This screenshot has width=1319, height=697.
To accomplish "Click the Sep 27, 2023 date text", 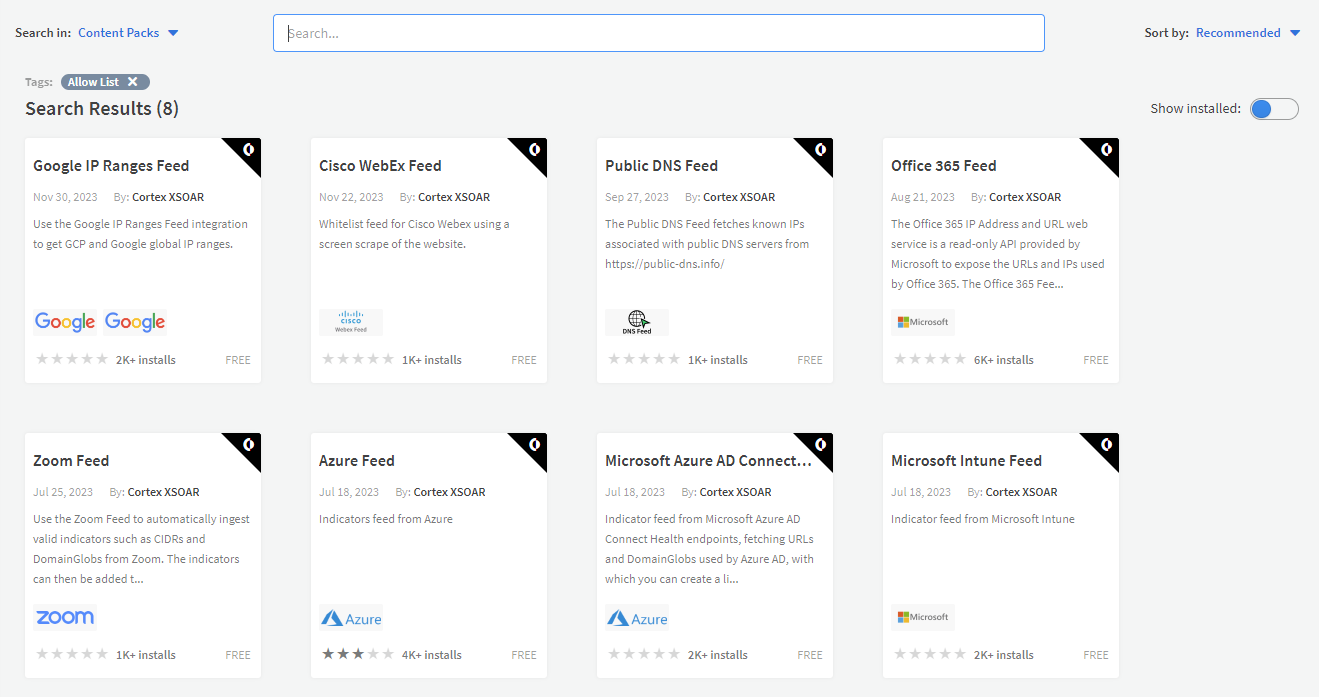I will pyautogui.click(x=637, y=197).
